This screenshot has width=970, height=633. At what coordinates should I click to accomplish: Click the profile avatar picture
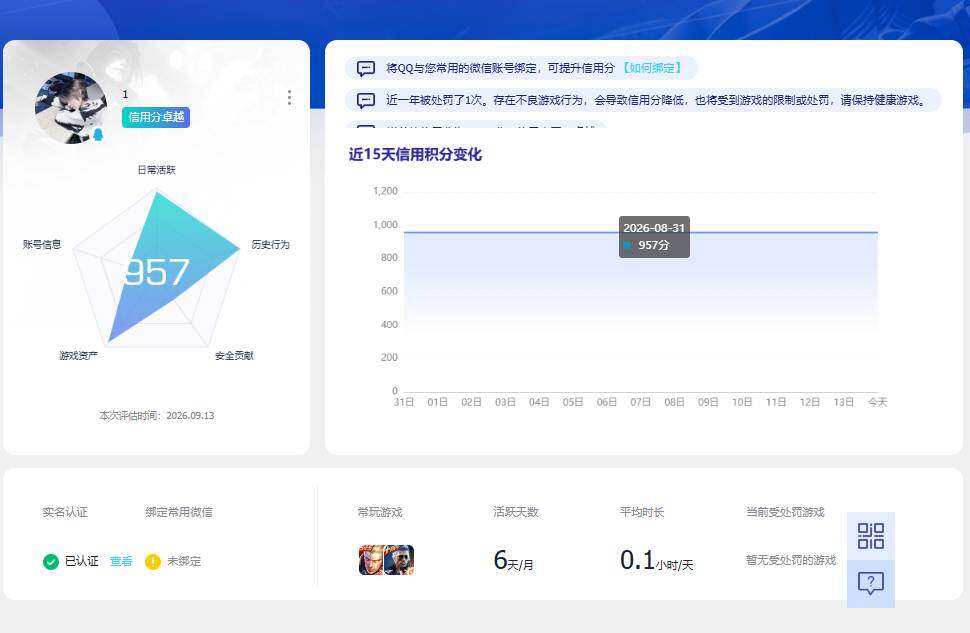point(71,108)
